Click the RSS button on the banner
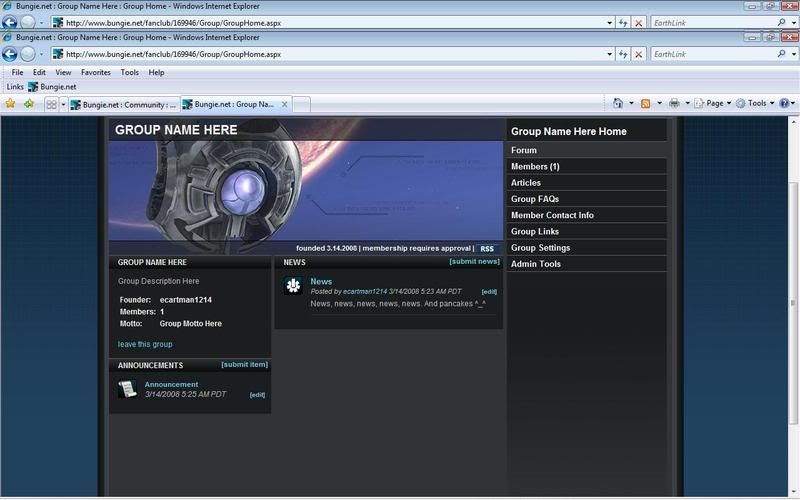Screen dimensions: 800x500 [487, 249]
